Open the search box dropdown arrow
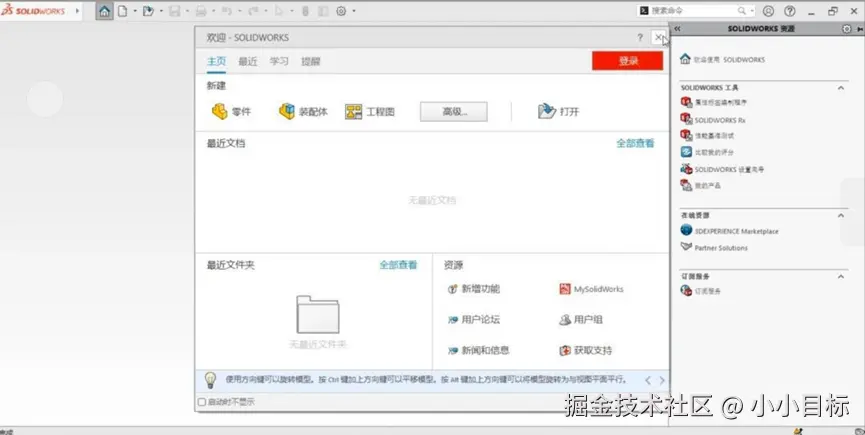865x435 pixels. 751,11
